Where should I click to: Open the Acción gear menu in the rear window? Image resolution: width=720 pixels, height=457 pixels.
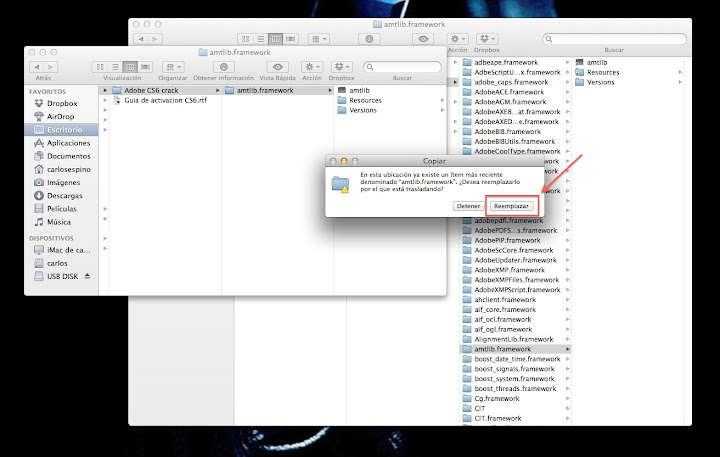[x=457, y=39]
